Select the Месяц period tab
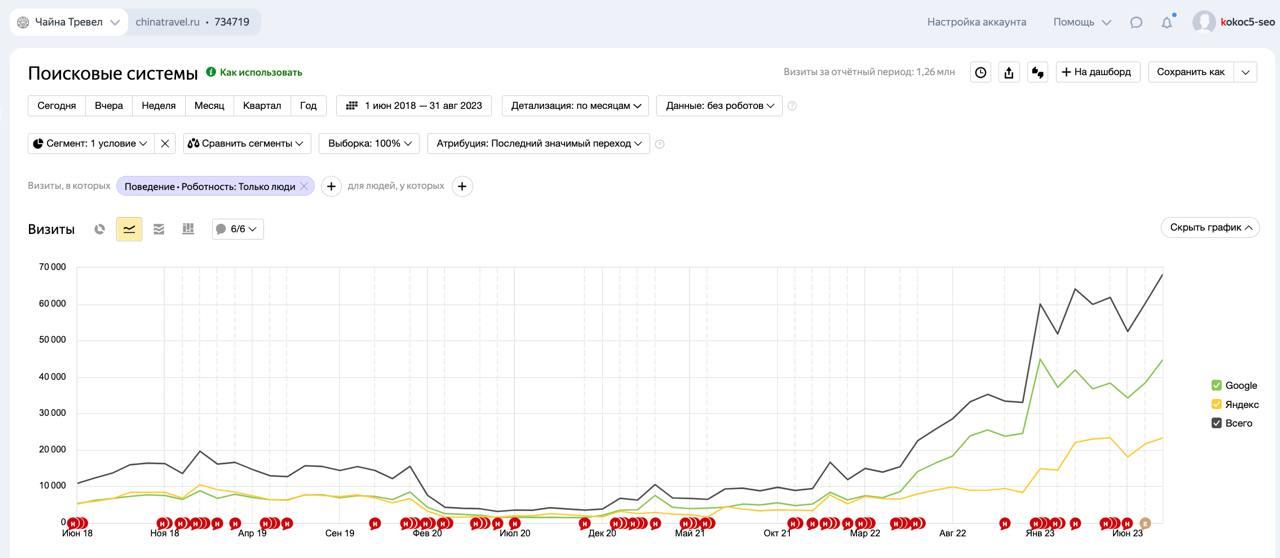Screen dimensions: 1280x558 [x=209, y=105]
